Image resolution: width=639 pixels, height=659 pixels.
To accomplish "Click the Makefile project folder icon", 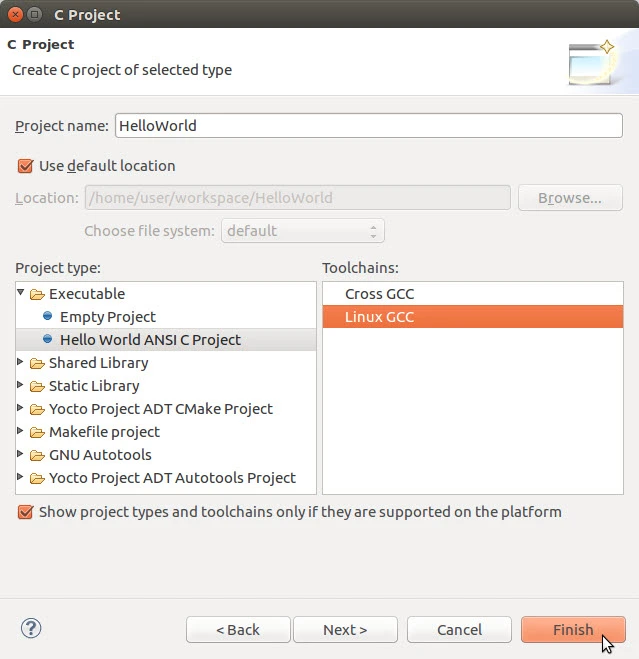I will [38, 432].
